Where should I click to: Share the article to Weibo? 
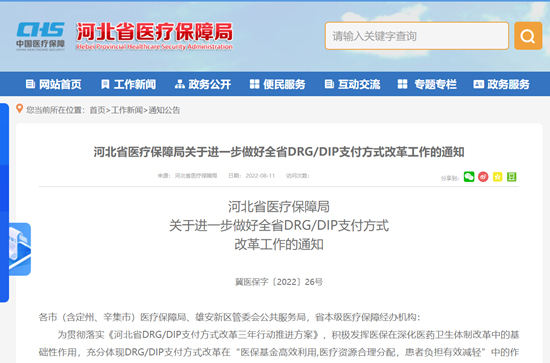(x=483, y=177)
